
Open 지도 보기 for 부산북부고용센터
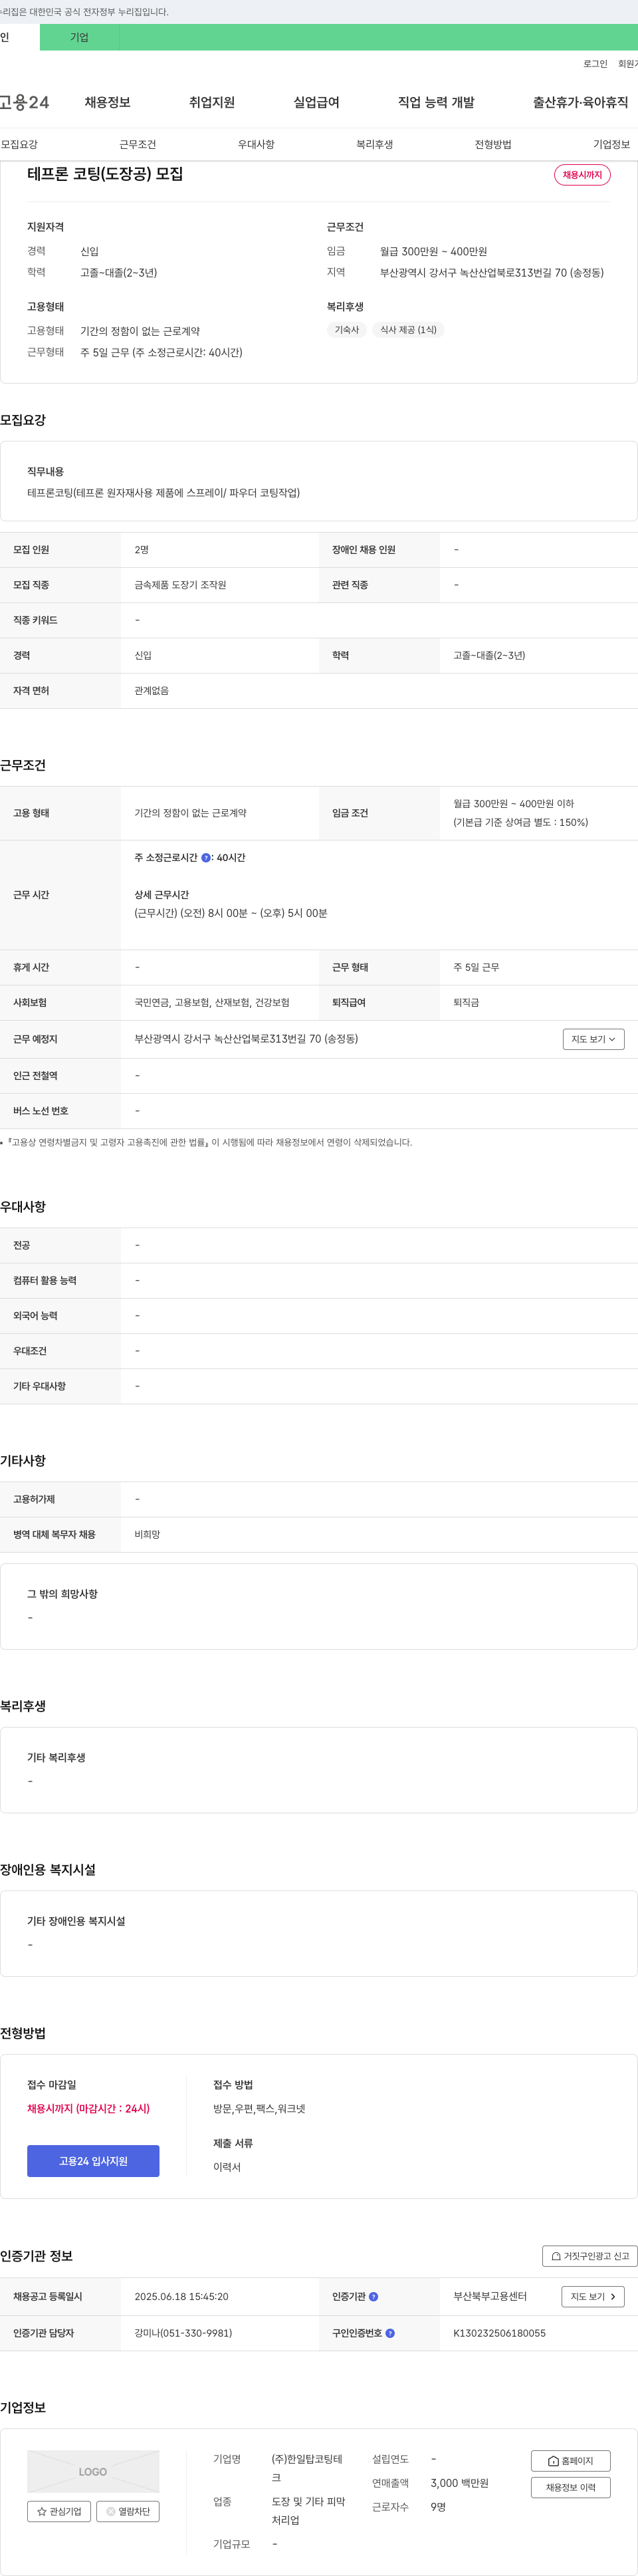(x=592, y=2296)
